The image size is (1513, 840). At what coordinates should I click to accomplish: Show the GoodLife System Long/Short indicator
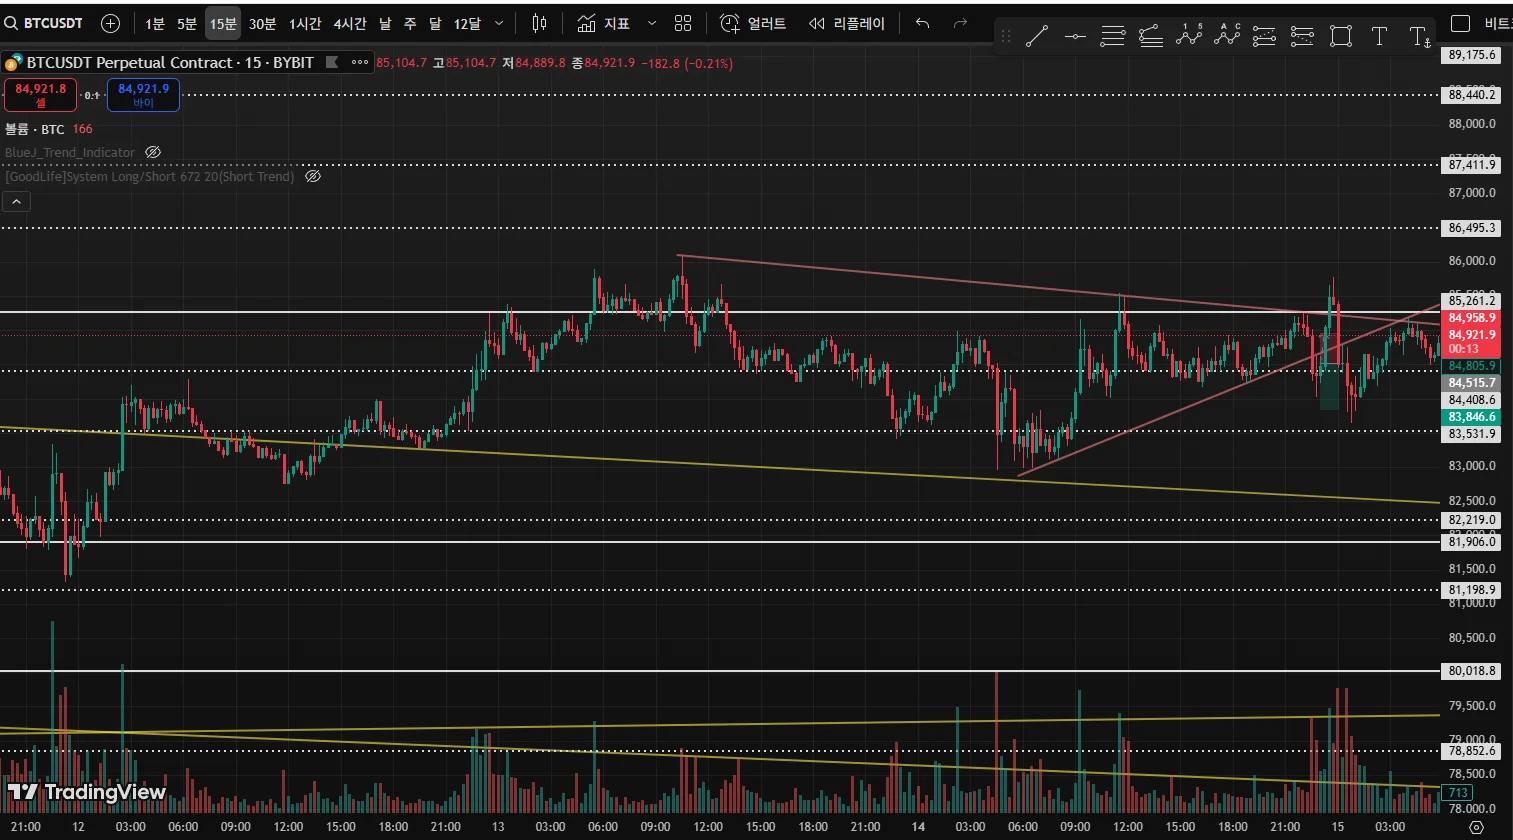313,176
